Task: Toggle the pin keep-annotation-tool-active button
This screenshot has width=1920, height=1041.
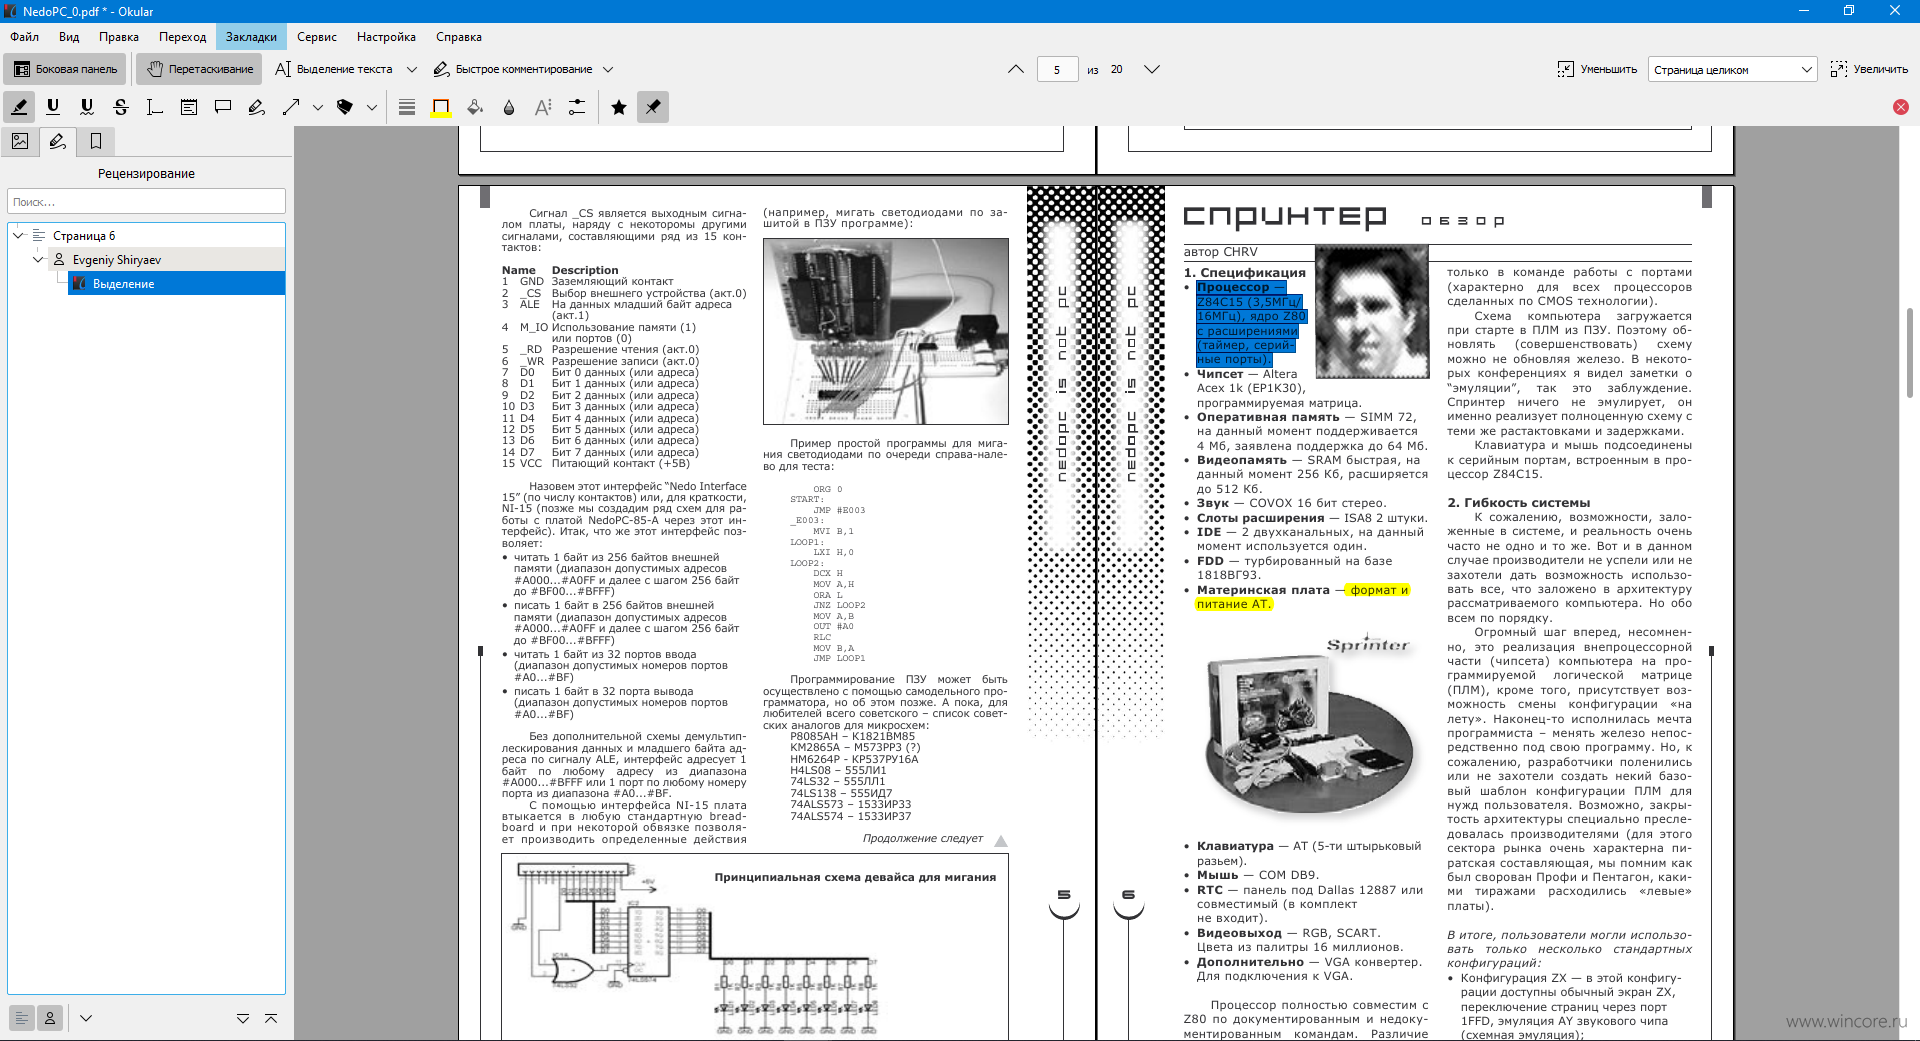Action: click(x=653, y=107)
